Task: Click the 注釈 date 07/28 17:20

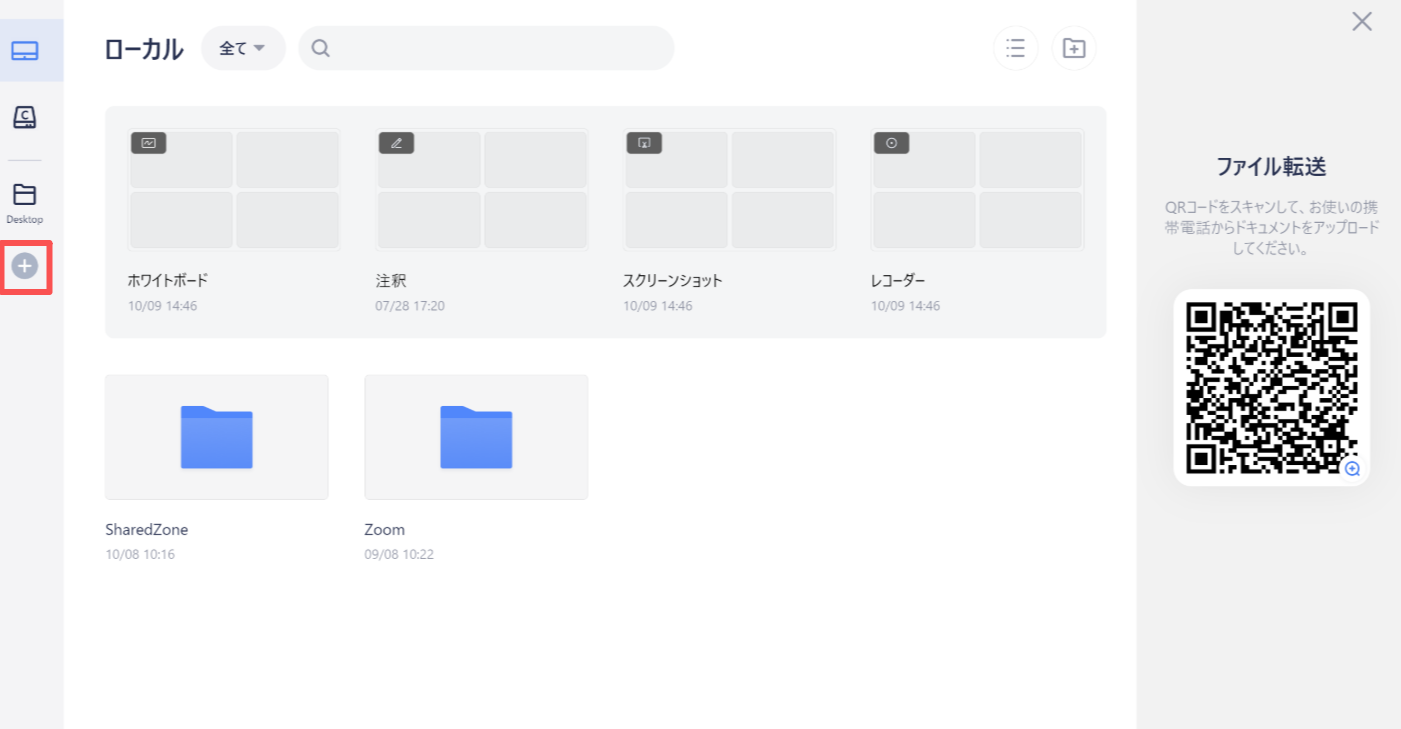Action: coord(410,306)
